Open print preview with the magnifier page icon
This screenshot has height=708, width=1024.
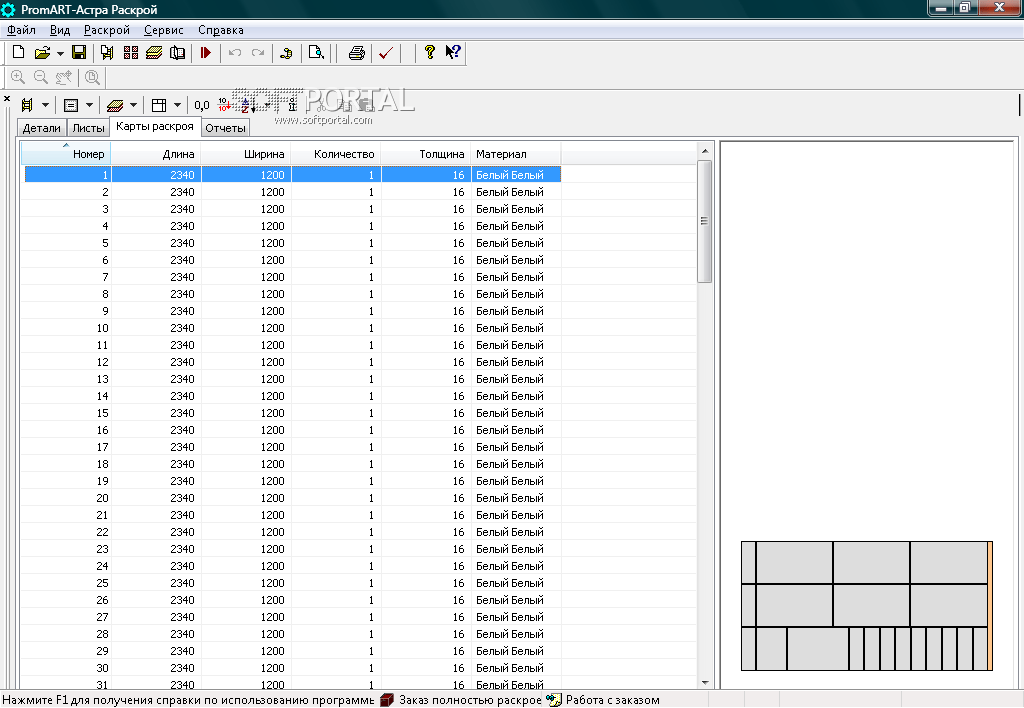(316, 53)
